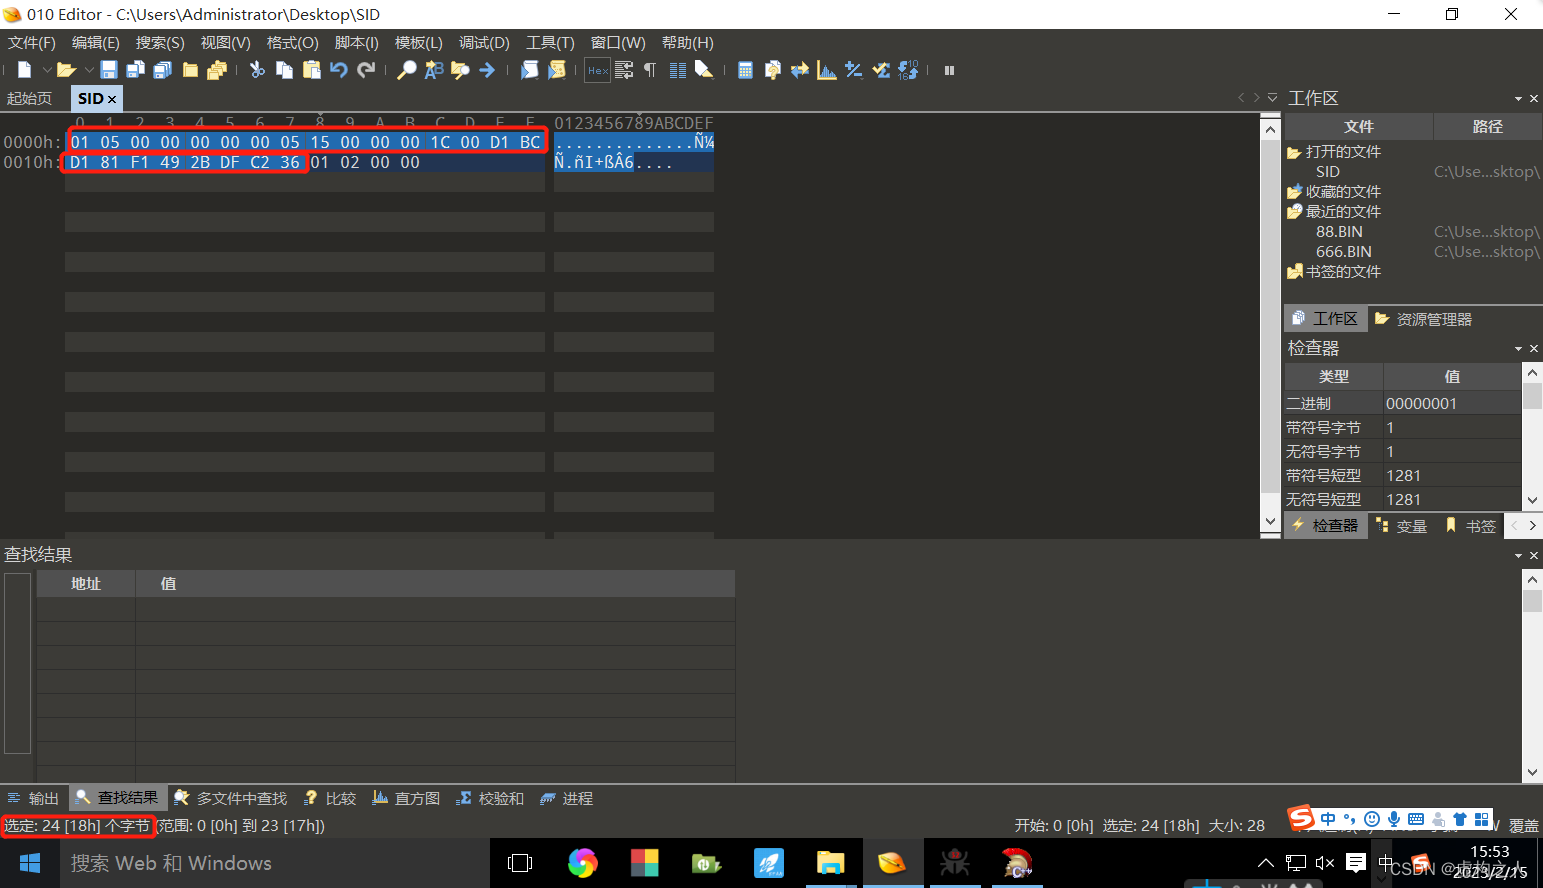1543x888 pixels.
Task: Open 查找结果 panel options dropdown arrow
Action: coord(1518,555)
